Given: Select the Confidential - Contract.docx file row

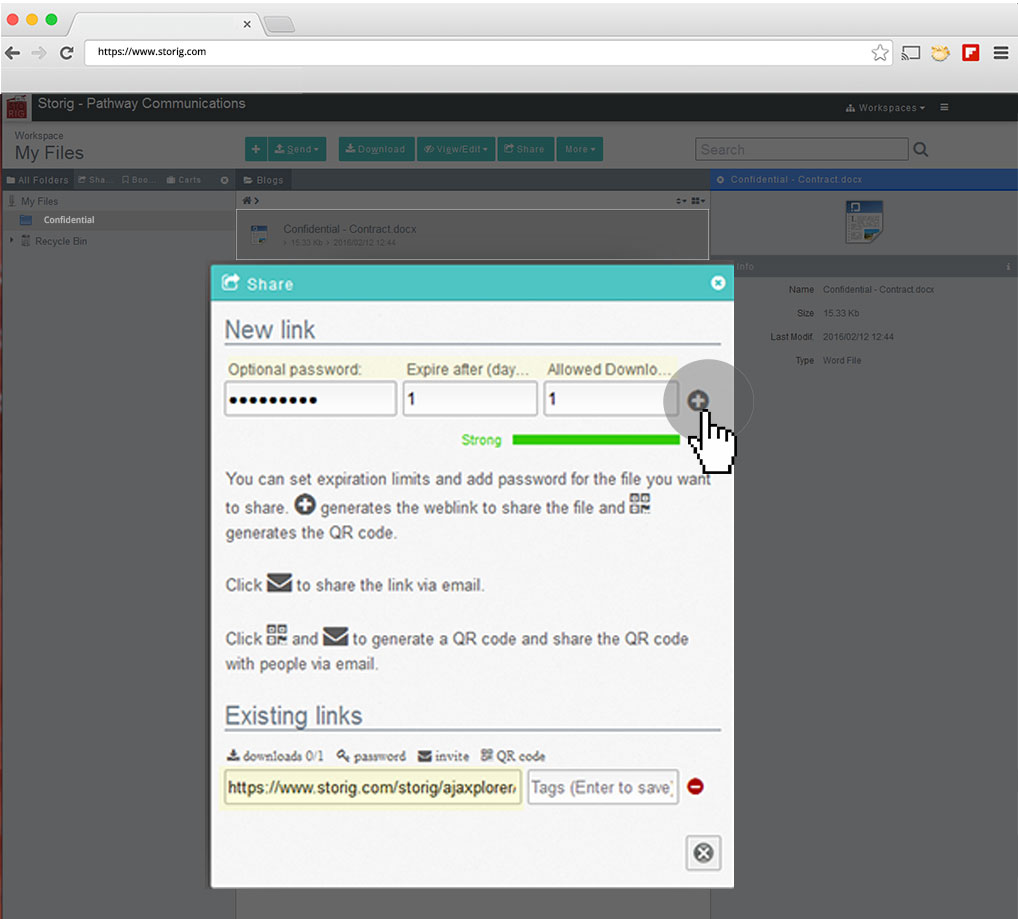Looking at the screenshot, I should [472, 234].
